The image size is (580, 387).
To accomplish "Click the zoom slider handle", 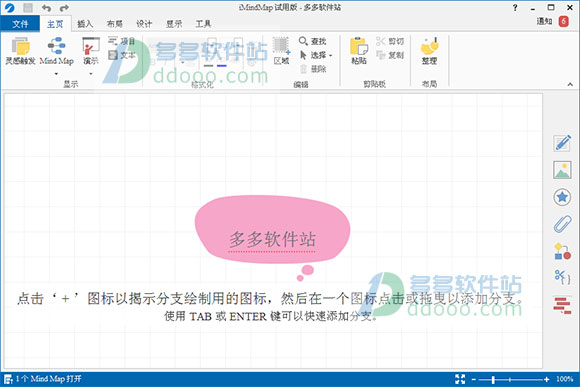I will click(x=493, y=379).
